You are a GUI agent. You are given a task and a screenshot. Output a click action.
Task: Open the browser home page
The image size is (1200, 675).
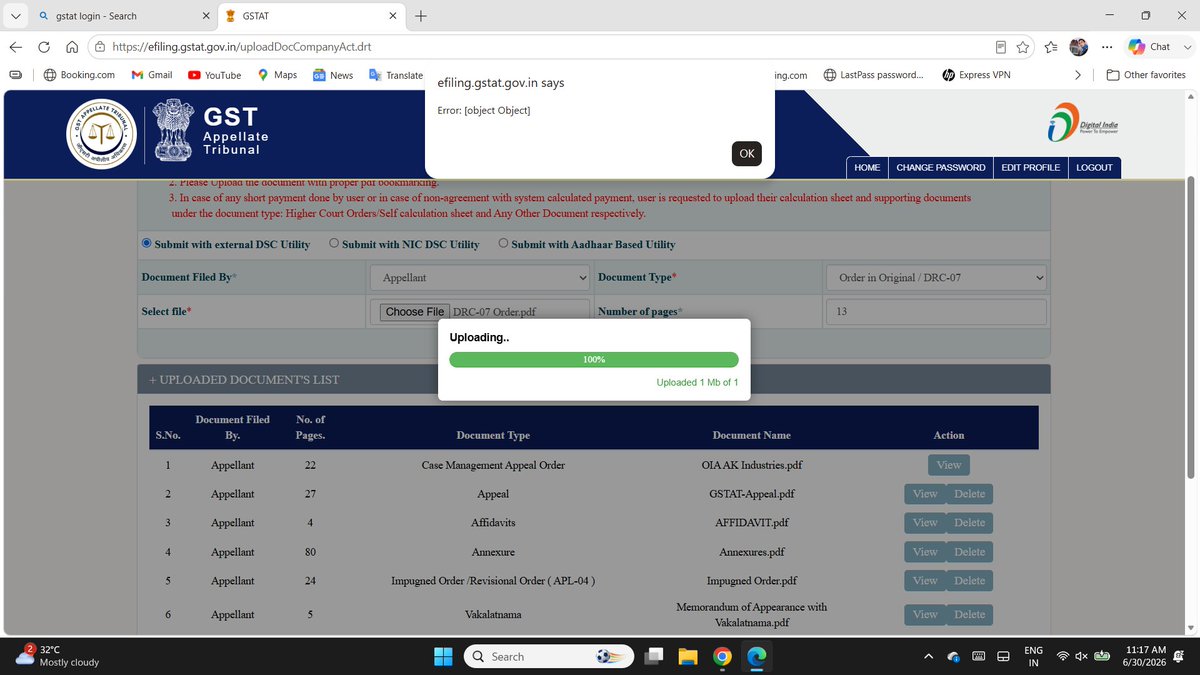pyautogui.click(x=72, y=46)
